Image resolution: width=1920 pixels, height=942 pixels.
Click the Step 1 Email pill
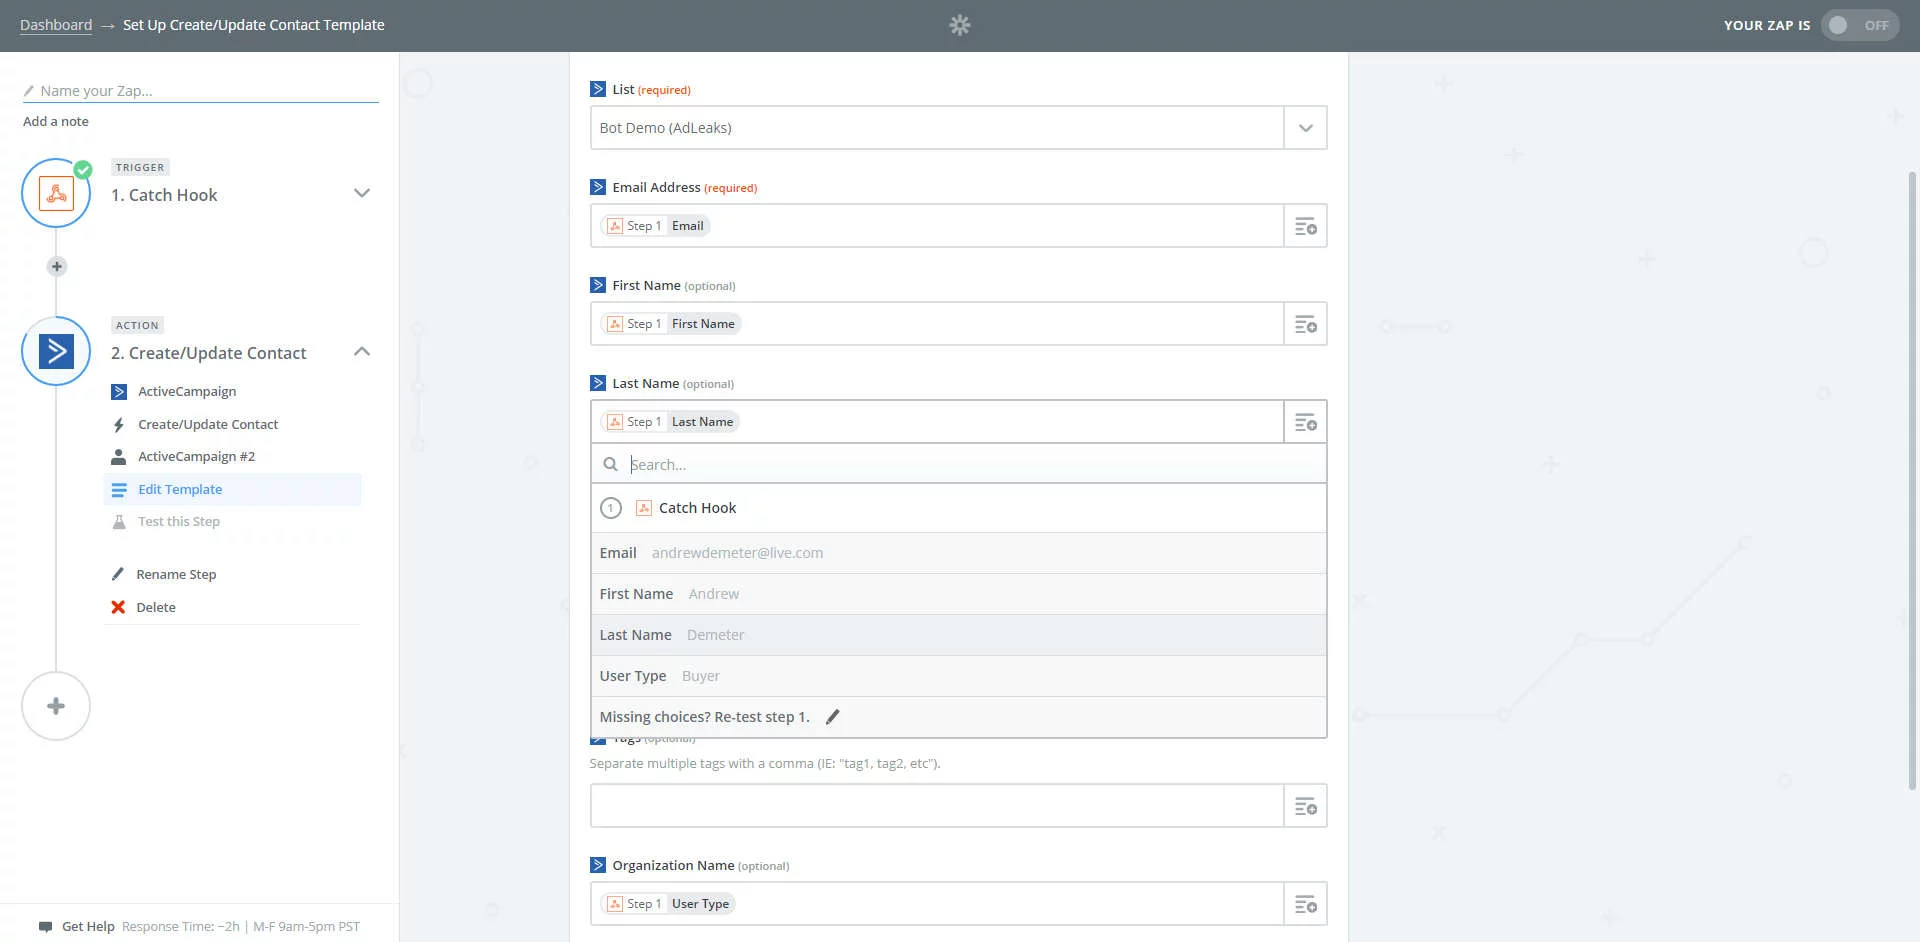tap(655, 226)
